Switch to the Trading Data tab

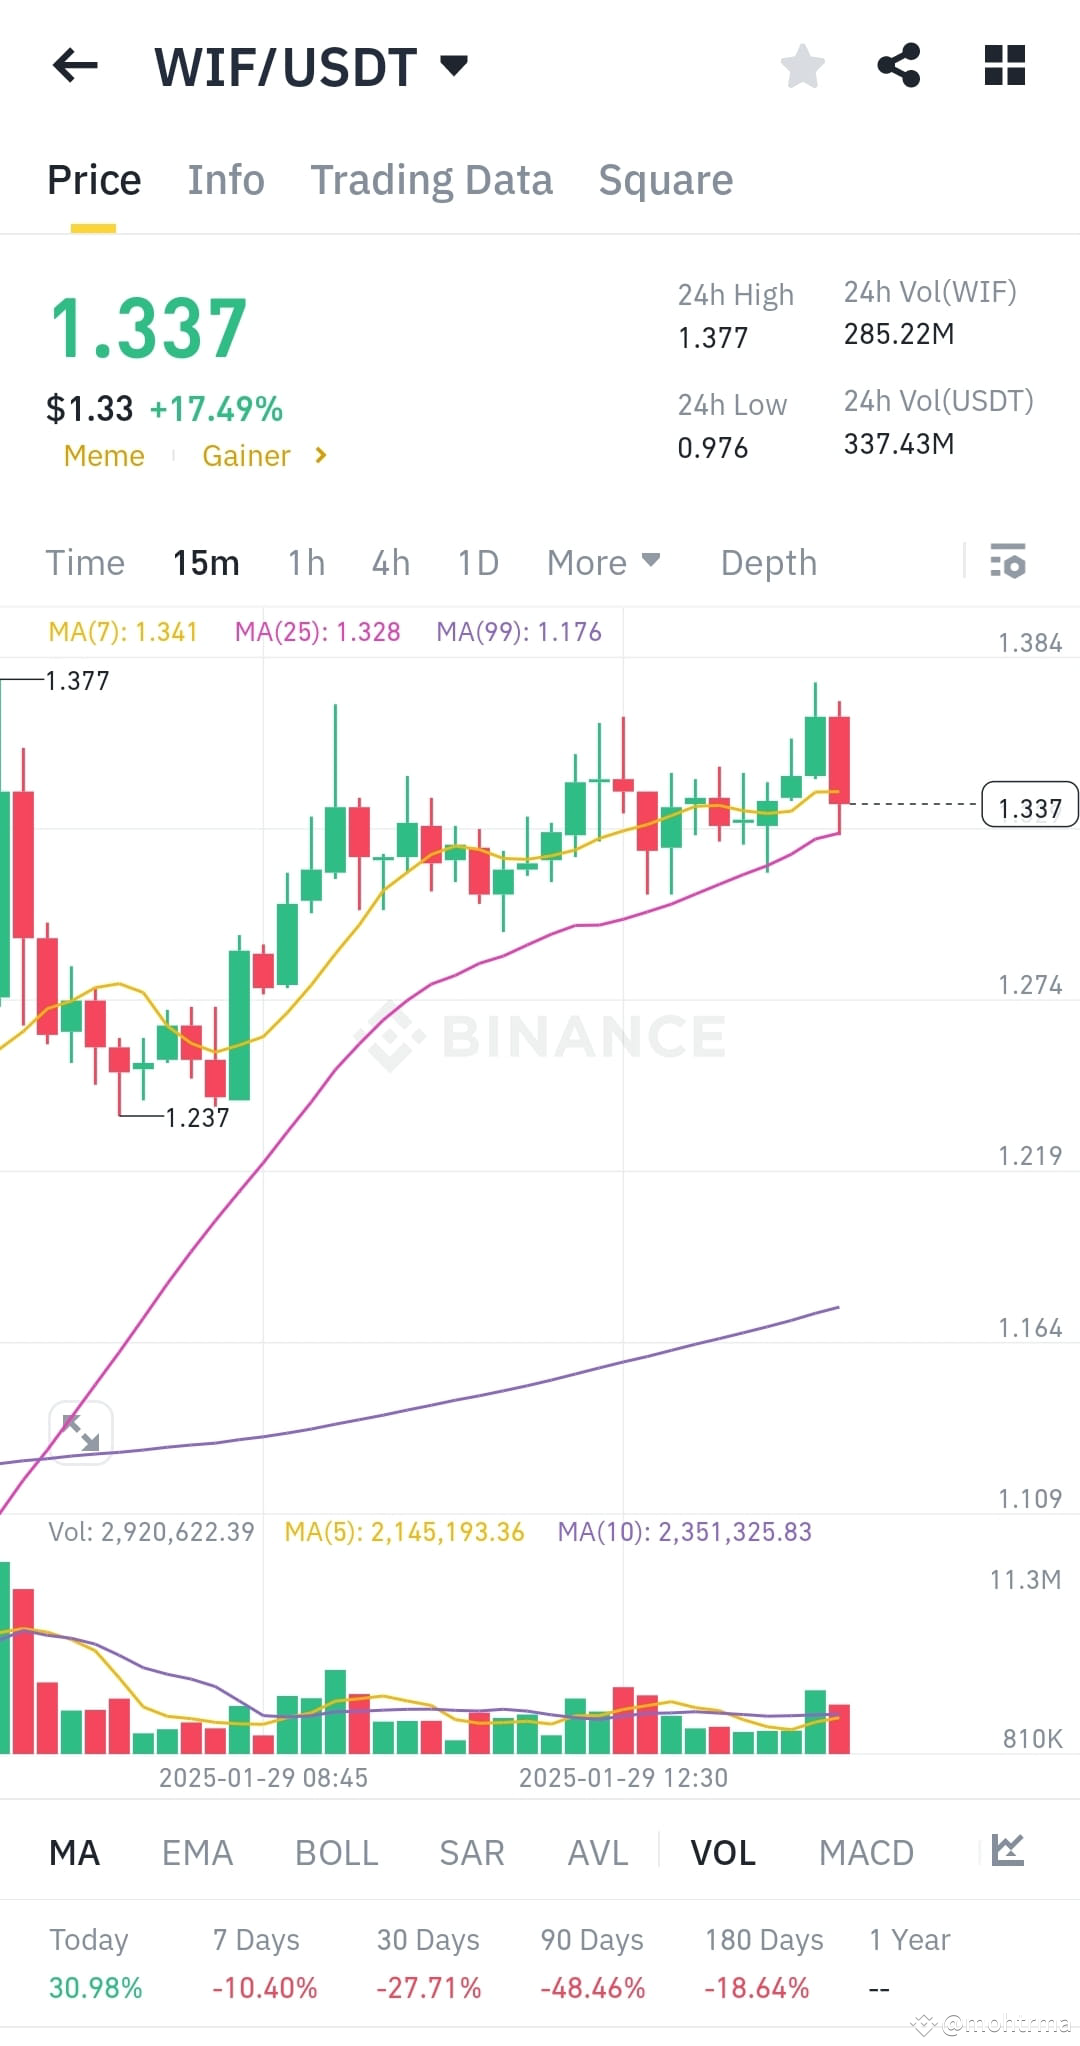pyautogui.click(x=432, y=179)
